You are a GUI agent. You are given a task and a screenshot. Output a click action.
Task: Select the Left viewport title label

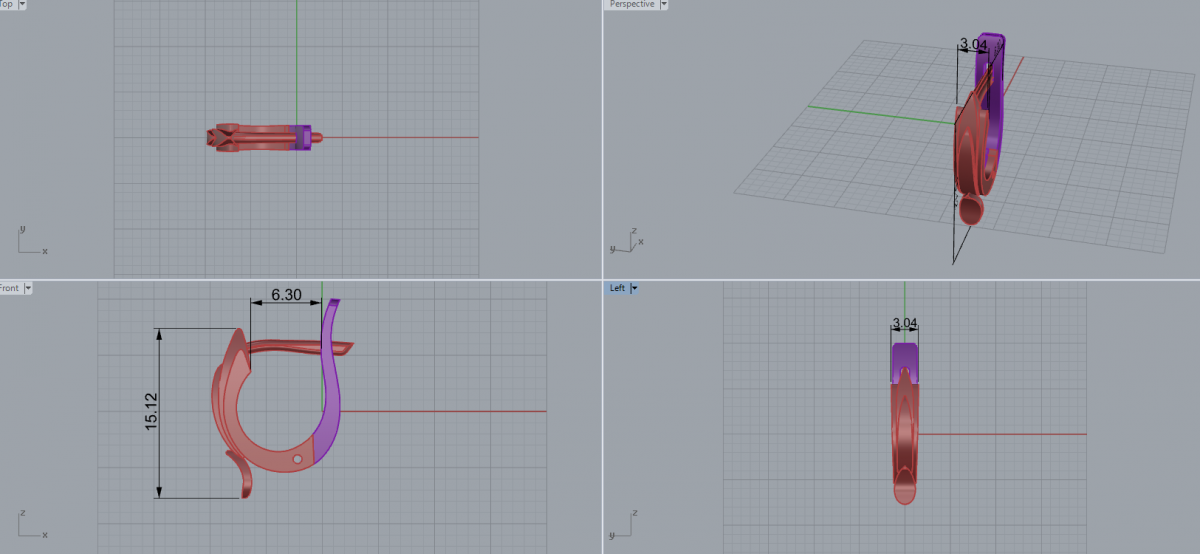pos(617,288)
